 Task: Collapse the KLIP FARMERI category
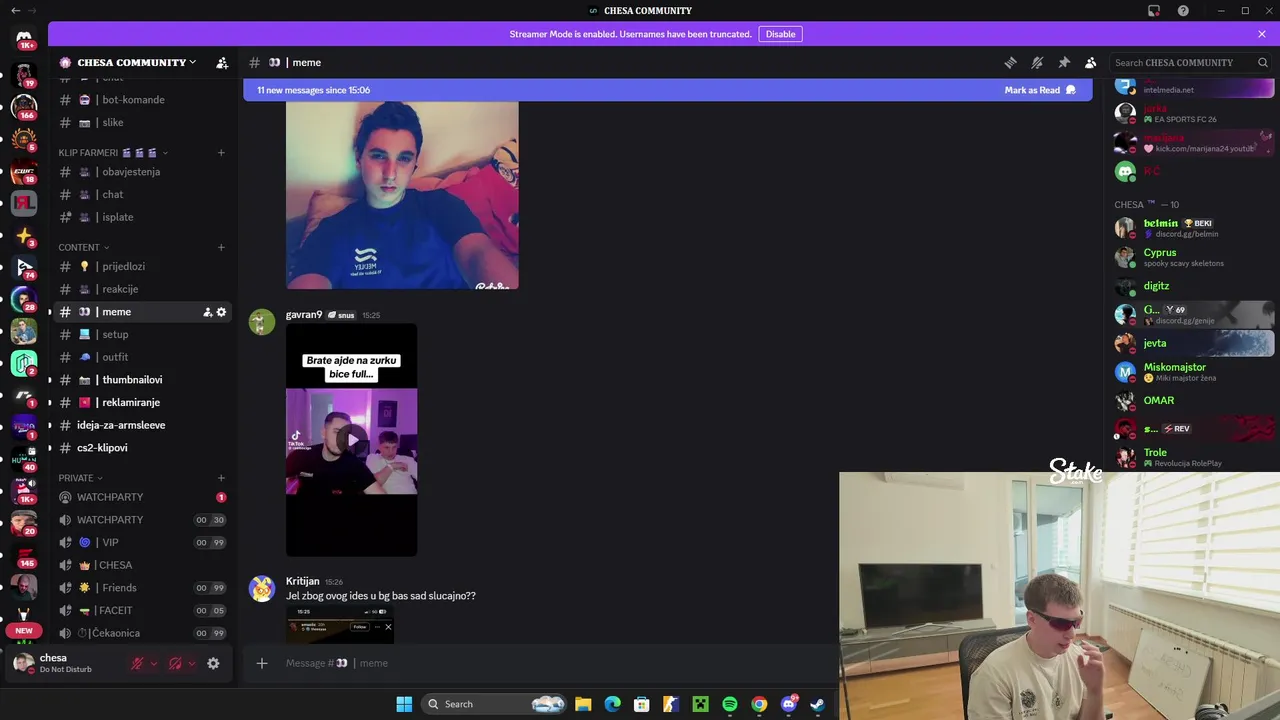113,153
